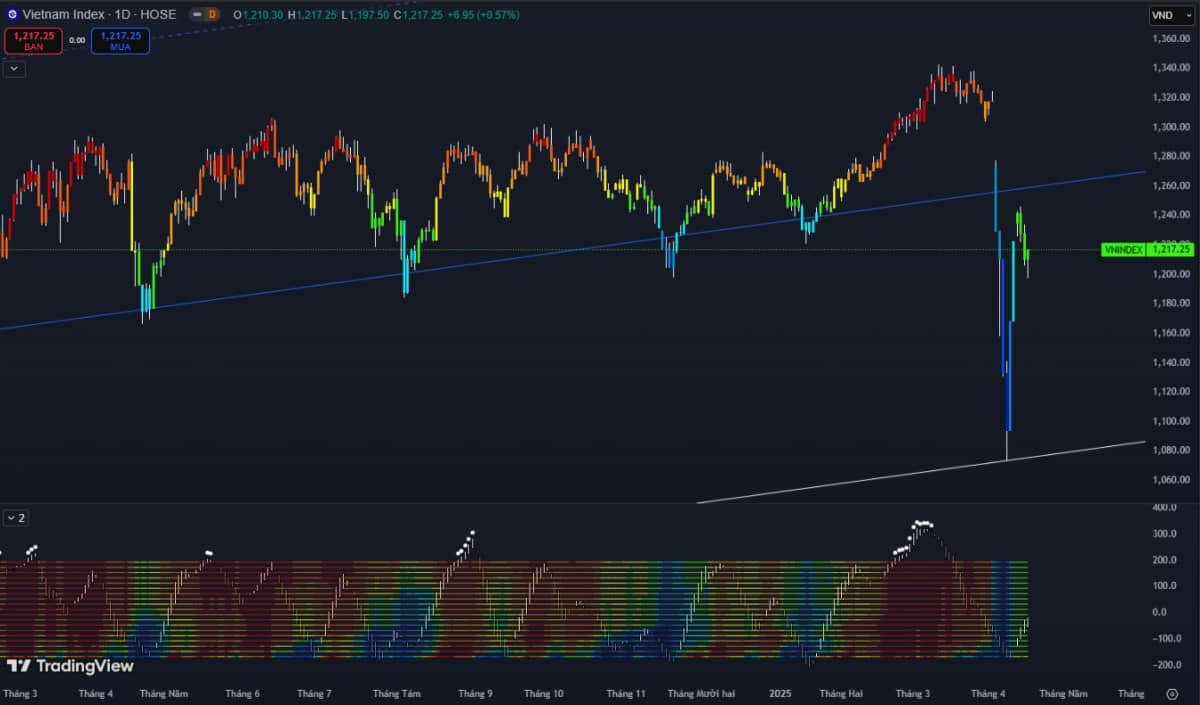Click the Tháng 9 label on time axis
The height and width of the screenshot is (705, 1200).
[x=475, y=693]
